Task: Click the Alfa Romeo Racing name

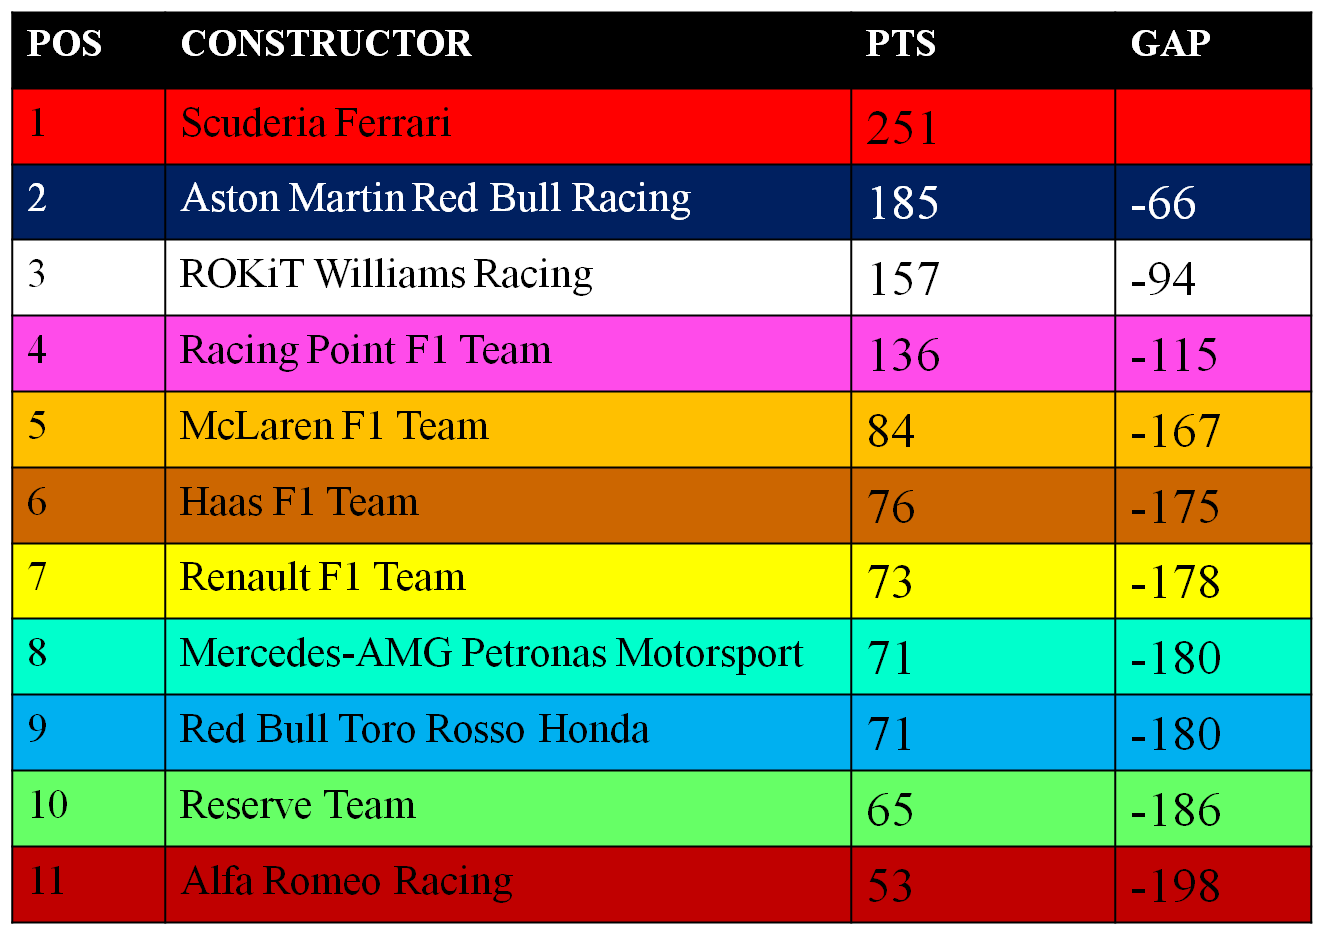Action: (347, 881)
